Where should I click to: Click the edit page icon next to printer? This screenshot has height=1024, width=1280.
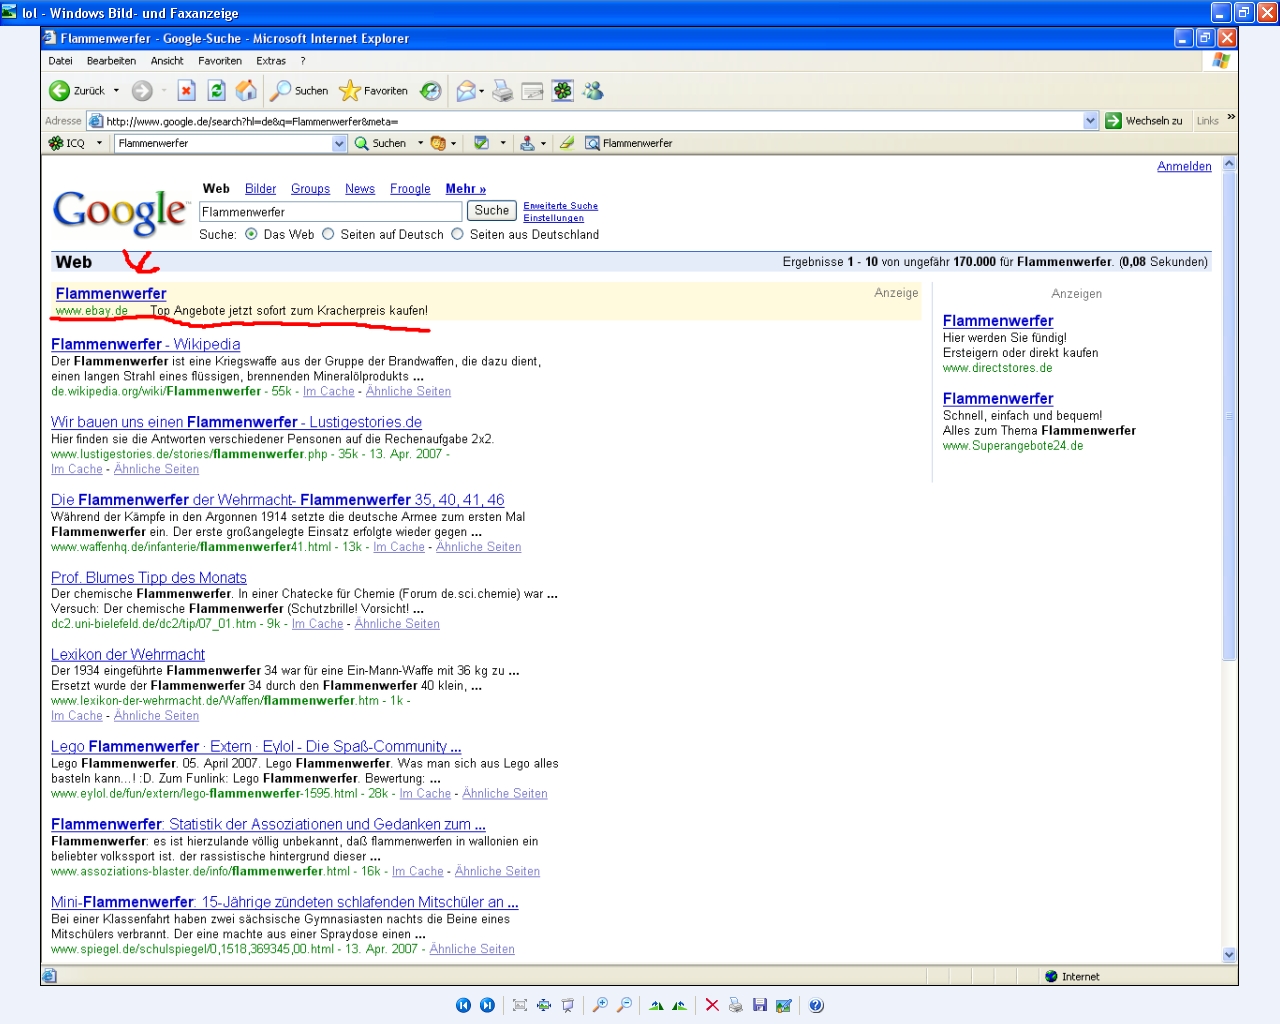coord(533,91)
